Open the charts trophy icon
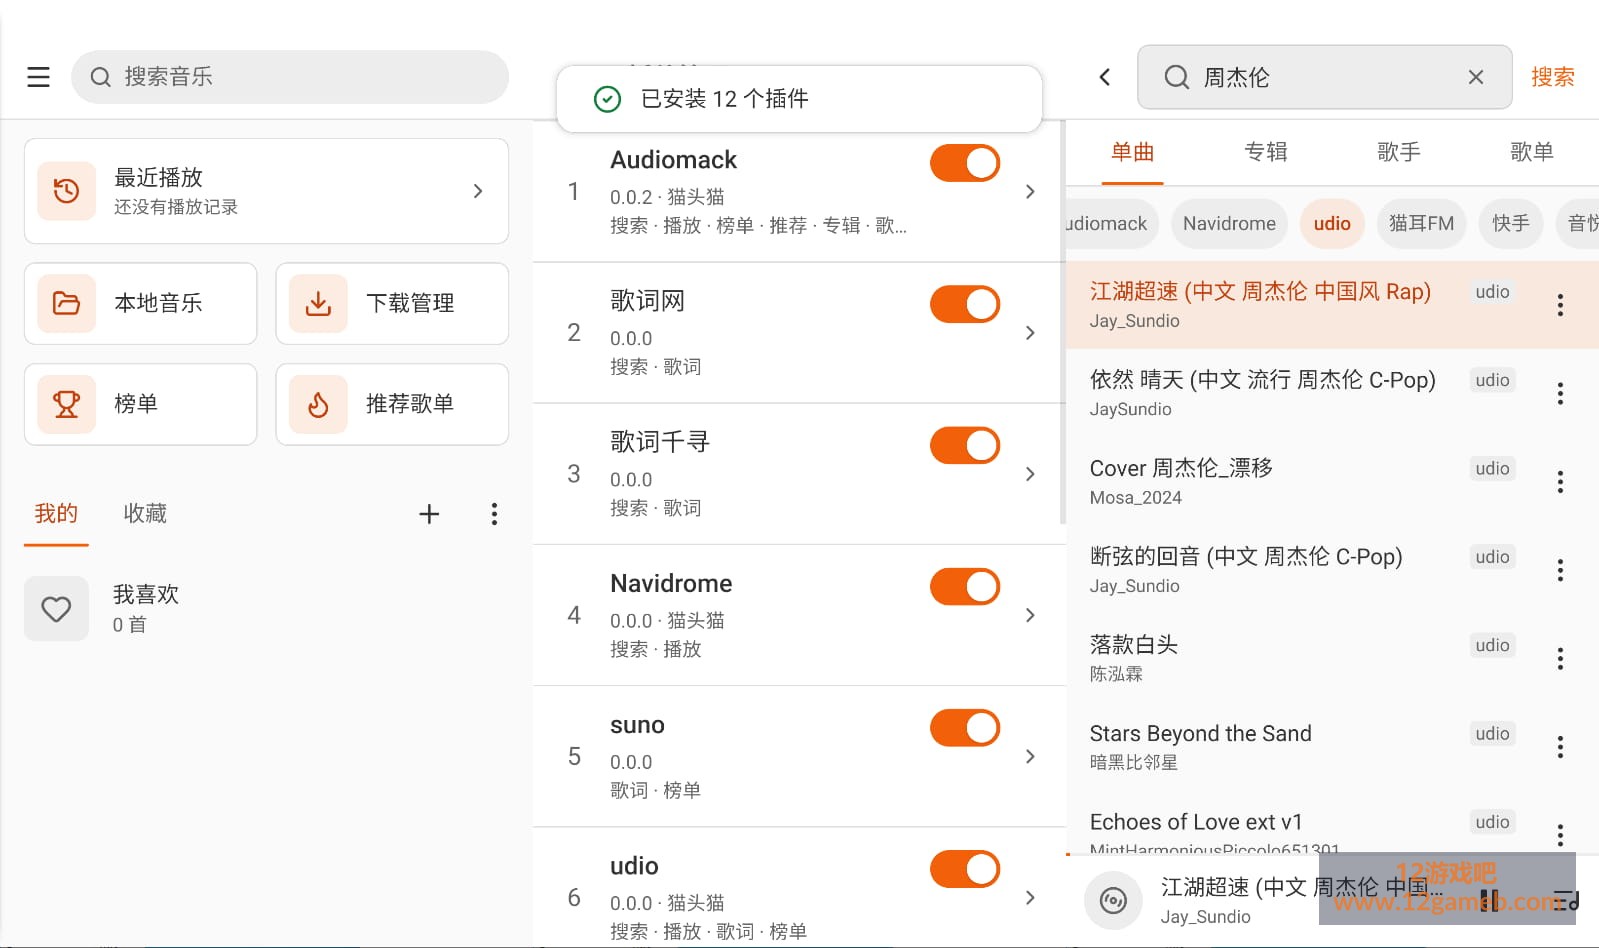This screenshot has height=948, width=1599. [x=67, y=404]
